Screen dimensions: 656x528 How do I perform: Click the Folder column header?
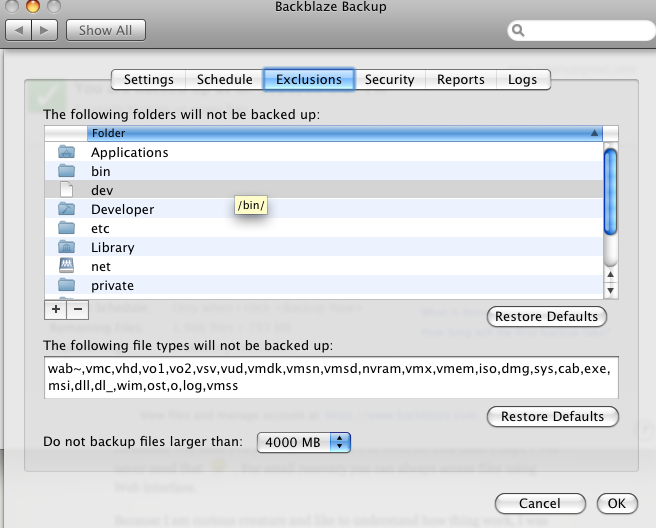coord(345,133)
